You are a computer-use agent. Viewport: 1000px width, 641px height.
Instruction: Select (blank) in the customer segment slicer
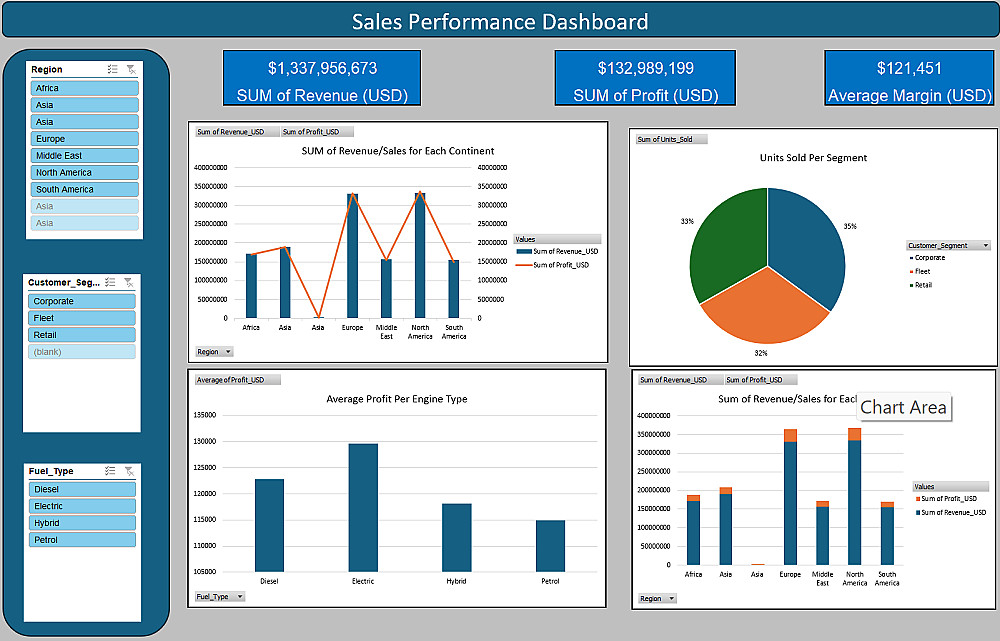(82, 351)
